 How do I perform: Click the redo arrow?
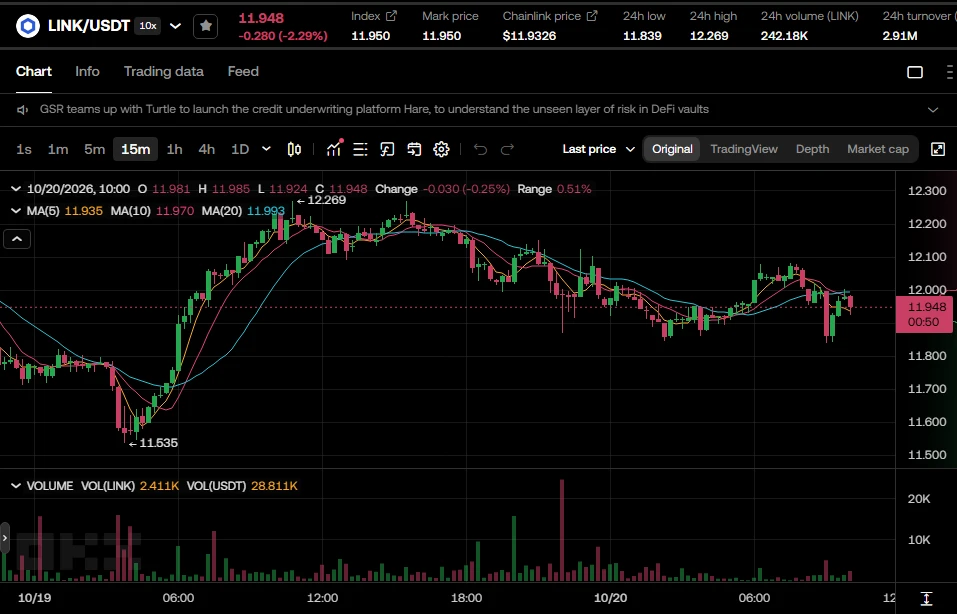coord(507,149)
